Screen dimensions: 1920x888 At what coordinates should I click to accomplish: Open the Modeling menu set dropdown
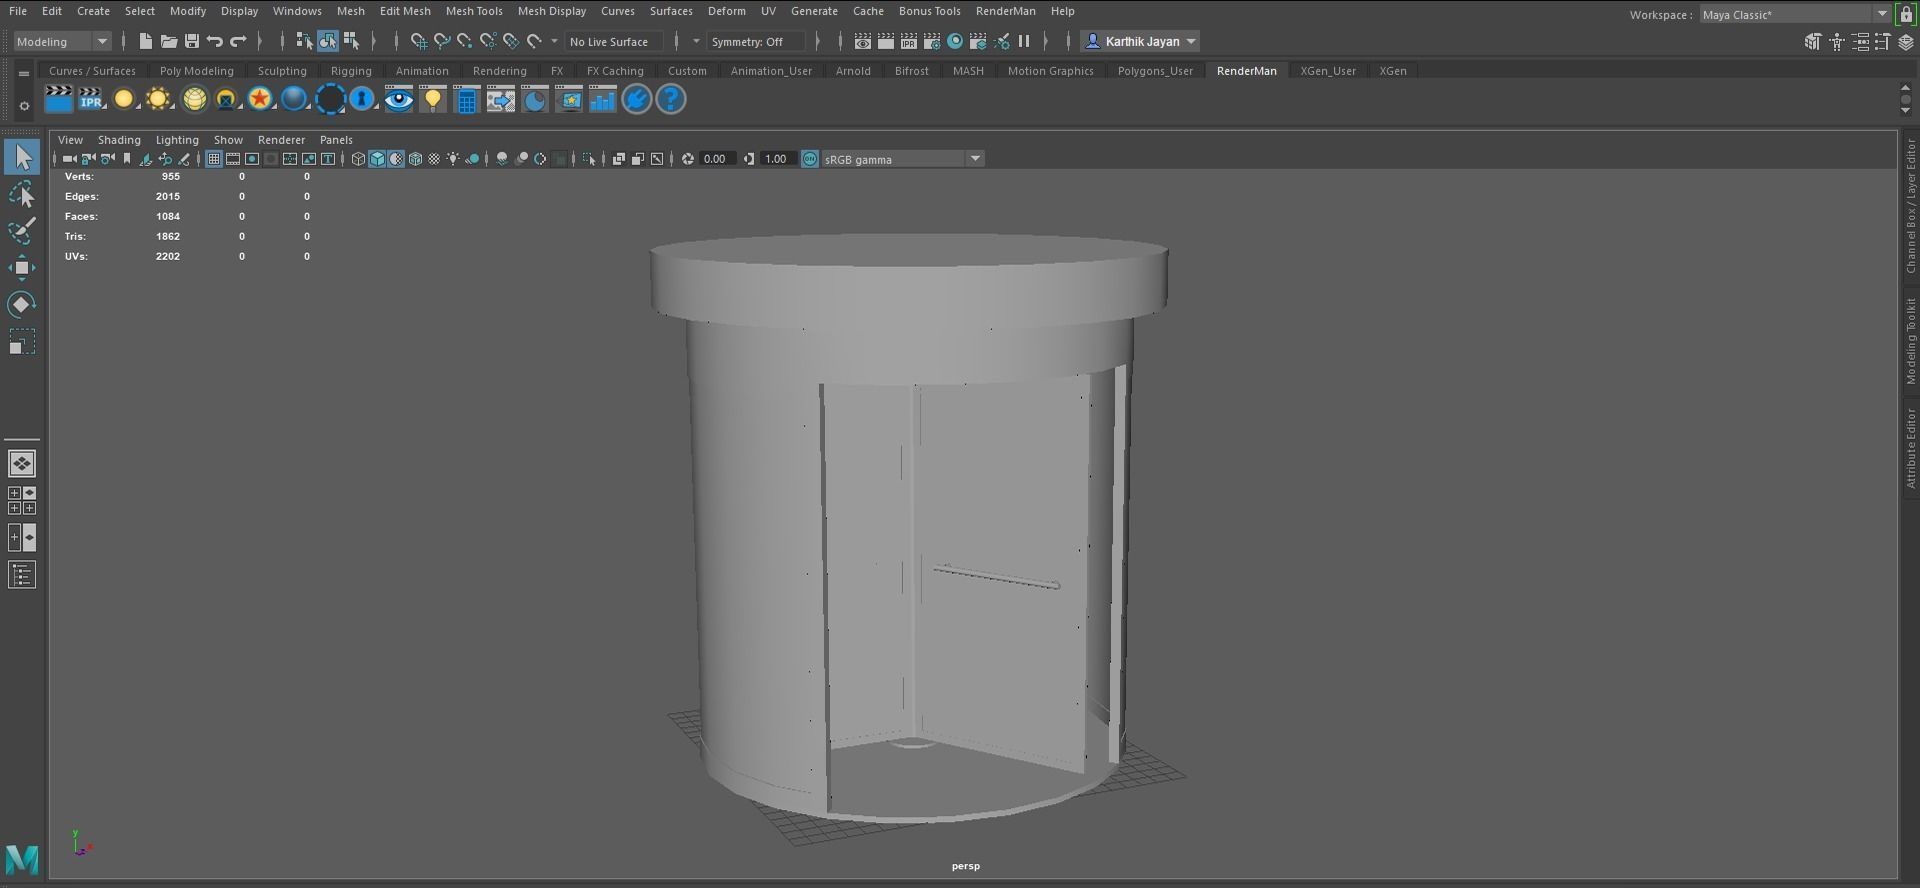point(62,41)
